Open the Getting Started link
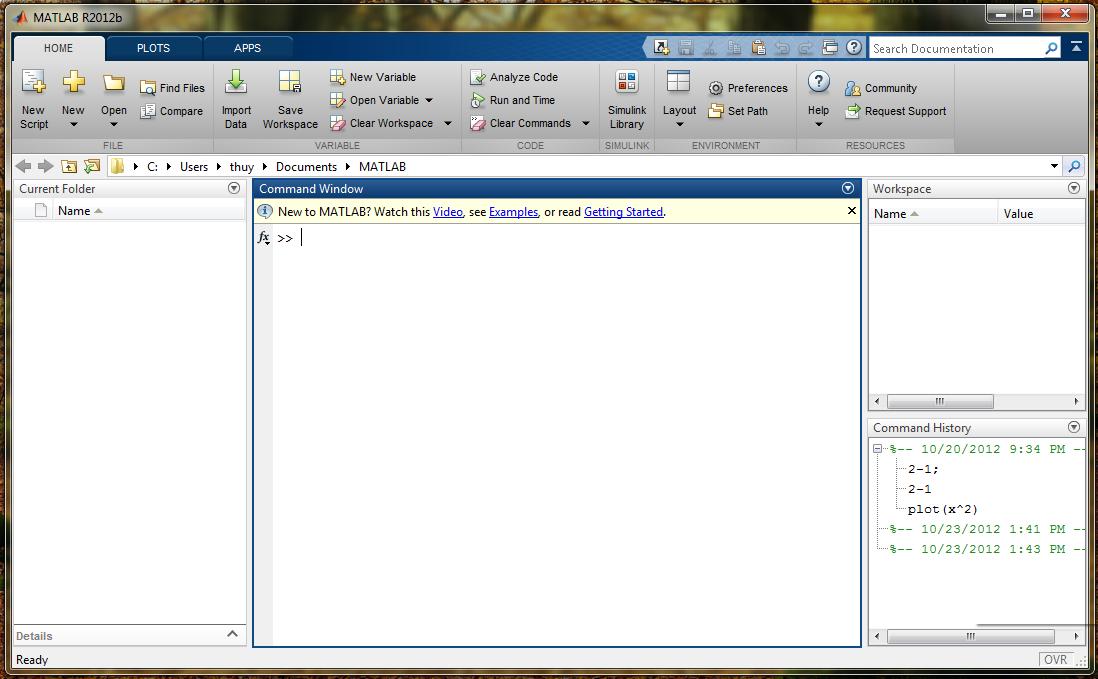 [x=623, y=212]
